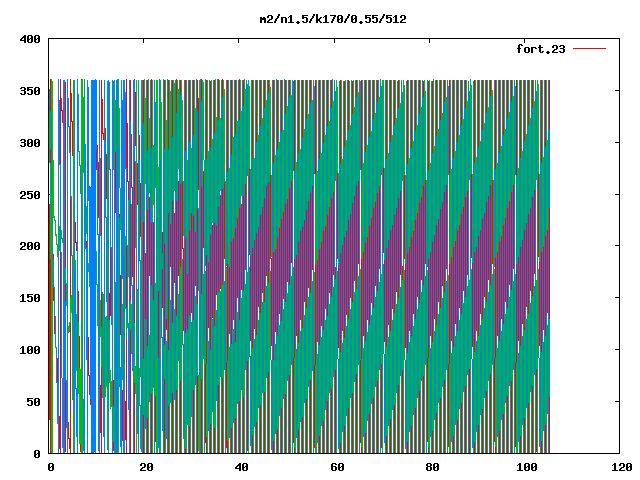Click x-axis label 120
The height and width of the screenshot is (480, 640).
tap(622, 467)
